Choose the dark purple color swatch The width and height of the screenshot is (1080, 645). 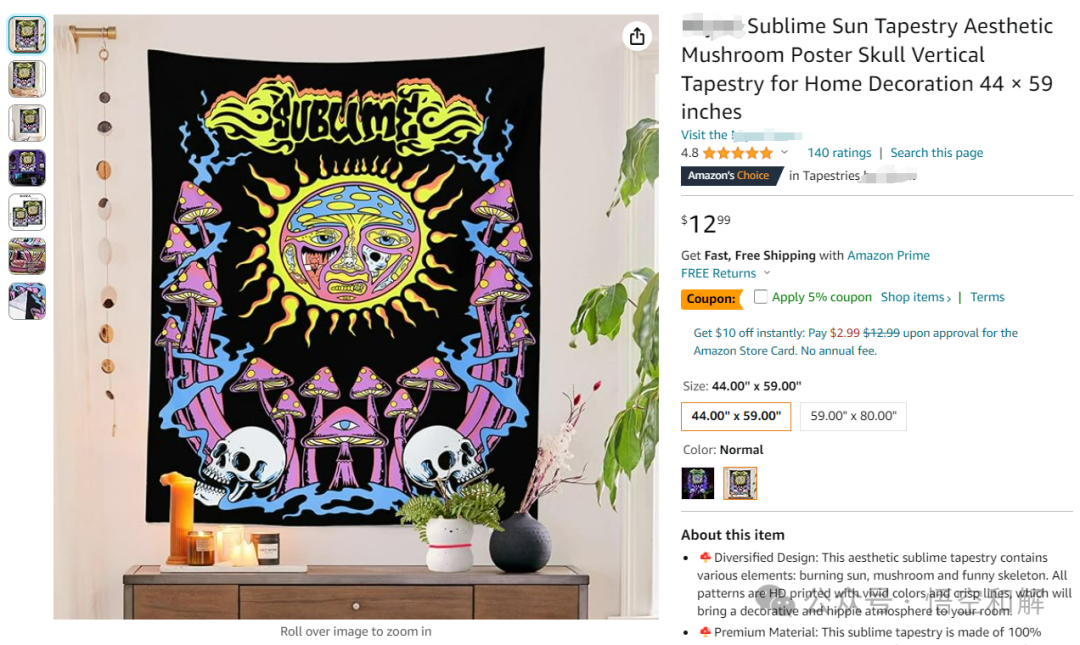[698, 483]
